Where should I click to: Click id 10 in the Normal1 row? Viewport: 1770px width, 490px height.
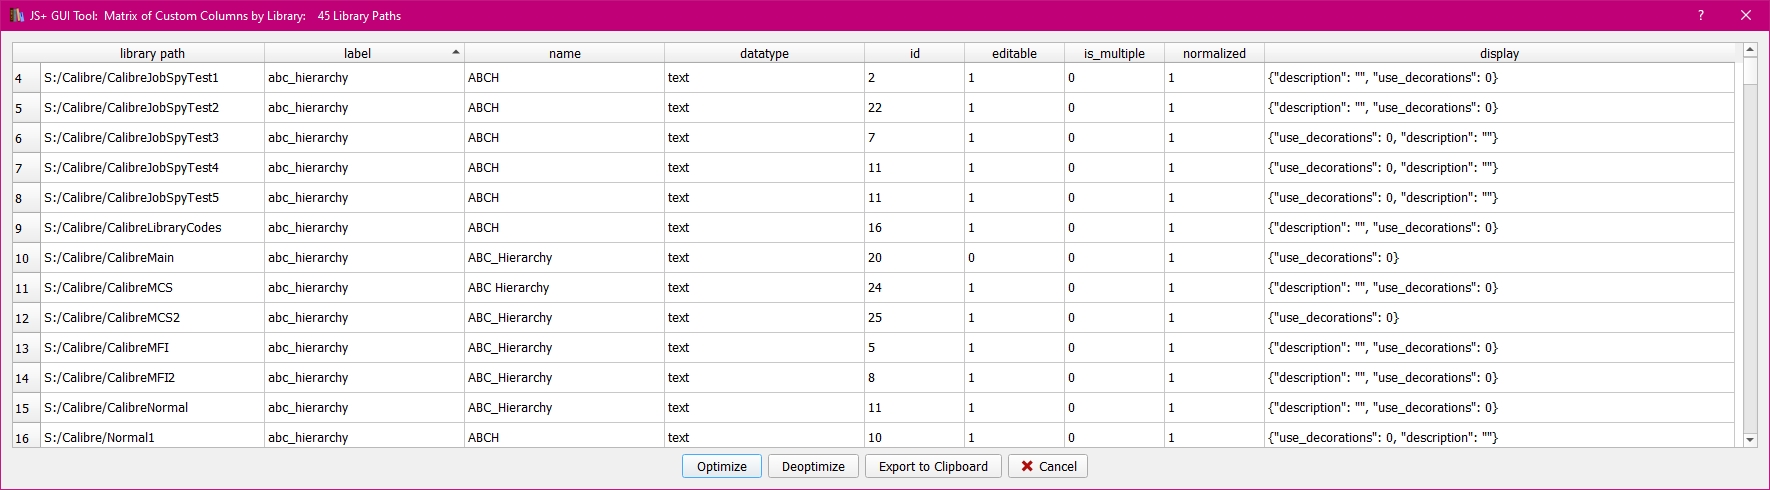click(914, 437)
